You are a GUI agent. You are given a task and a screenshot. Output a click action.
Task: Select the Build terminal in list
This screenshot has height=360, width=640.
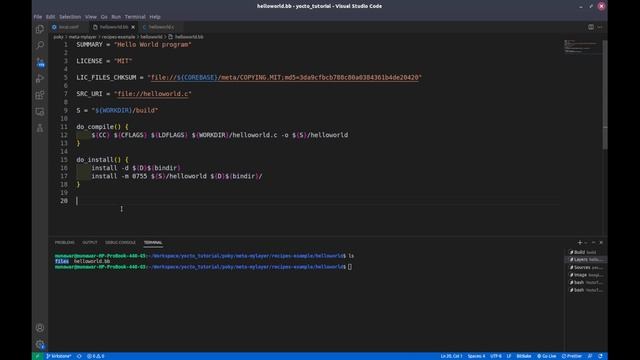(585, 252)
